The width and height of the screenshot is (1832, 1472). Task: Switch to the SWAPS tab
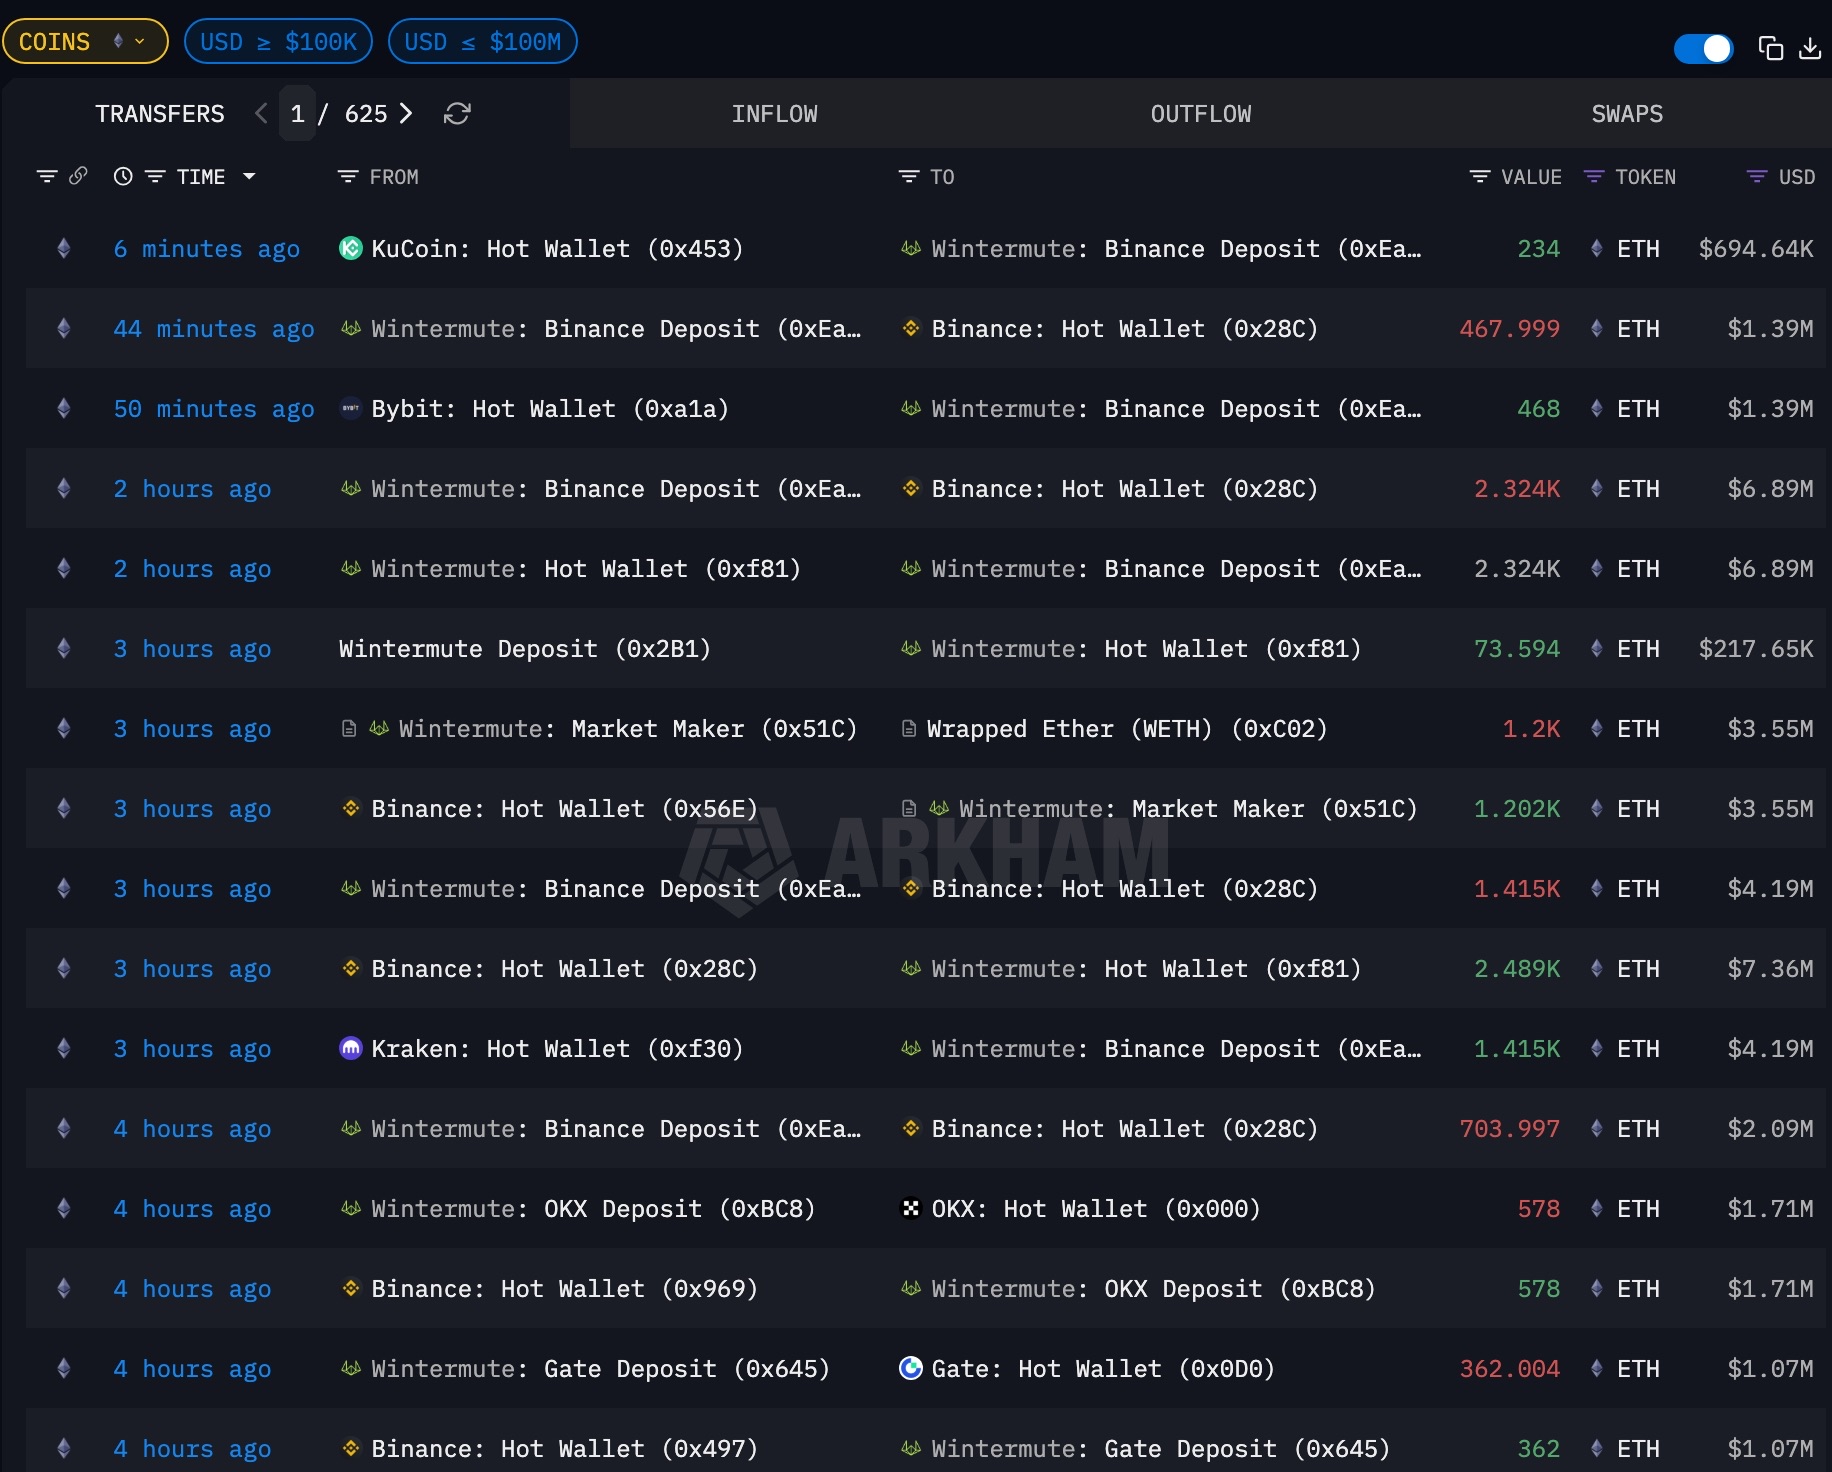click(x=1626, y=114)
